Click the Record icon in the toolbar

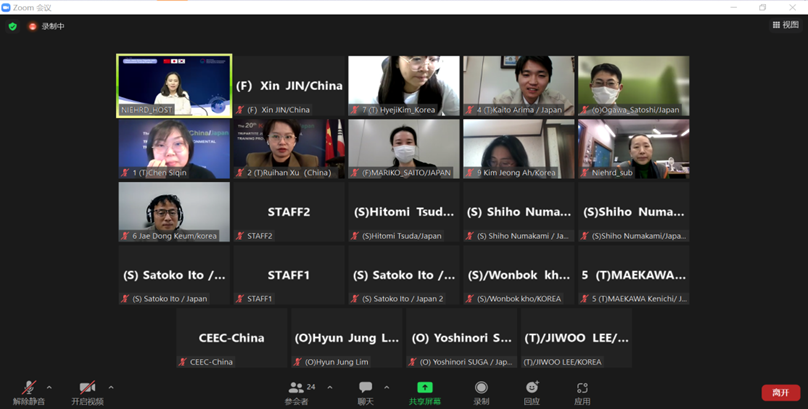click(x=481, y=390)
